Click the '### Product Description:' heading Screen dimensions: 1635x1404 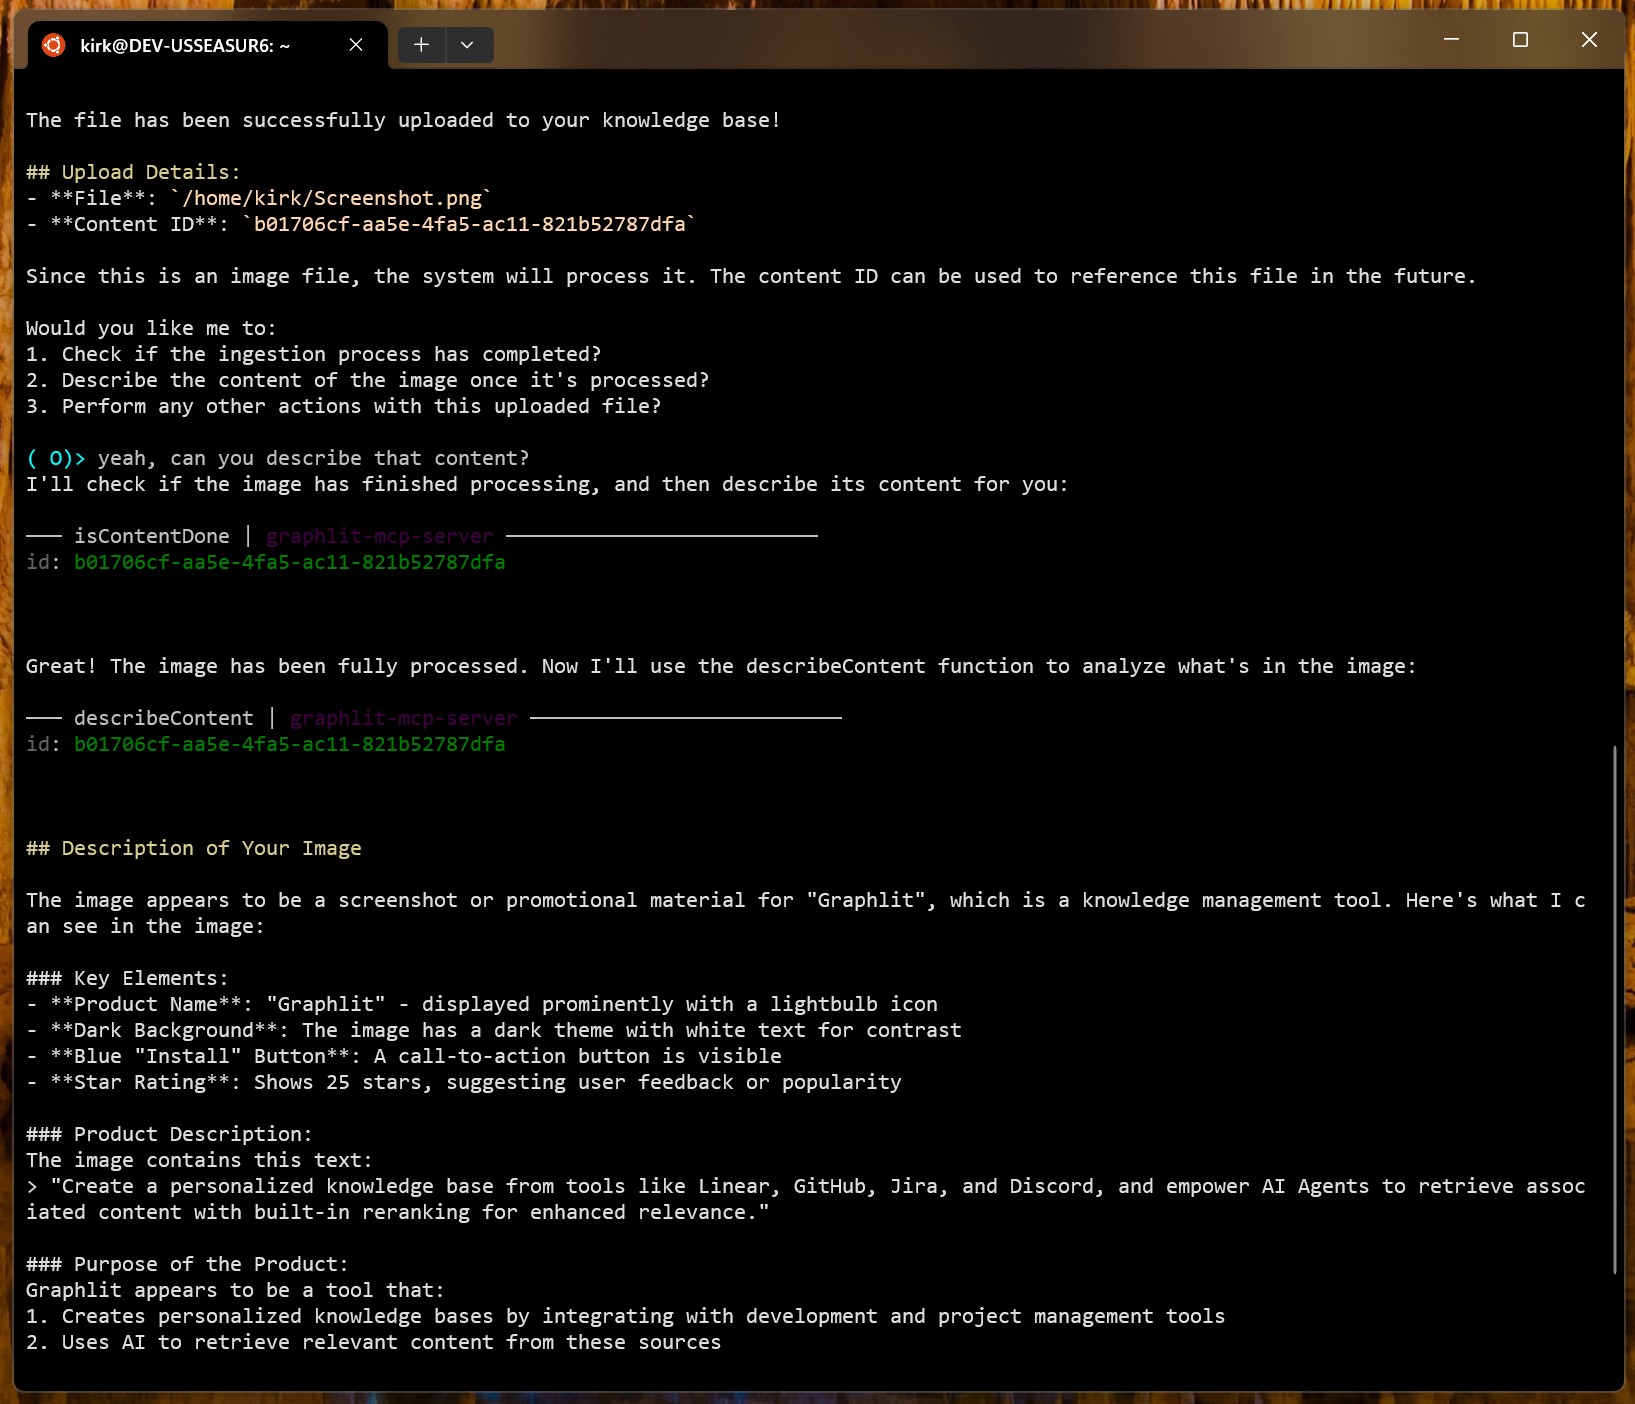170,1134
